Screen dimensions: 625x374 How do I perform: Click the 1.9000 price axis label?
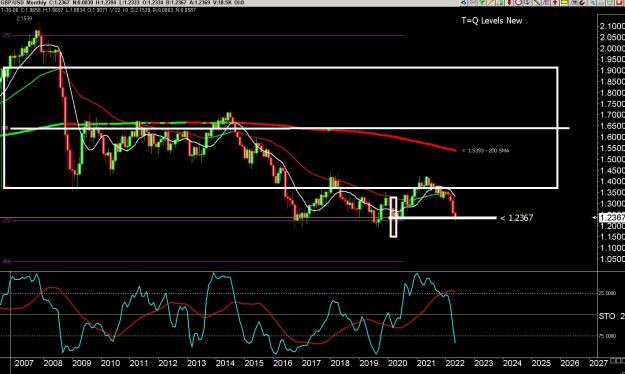612,71
